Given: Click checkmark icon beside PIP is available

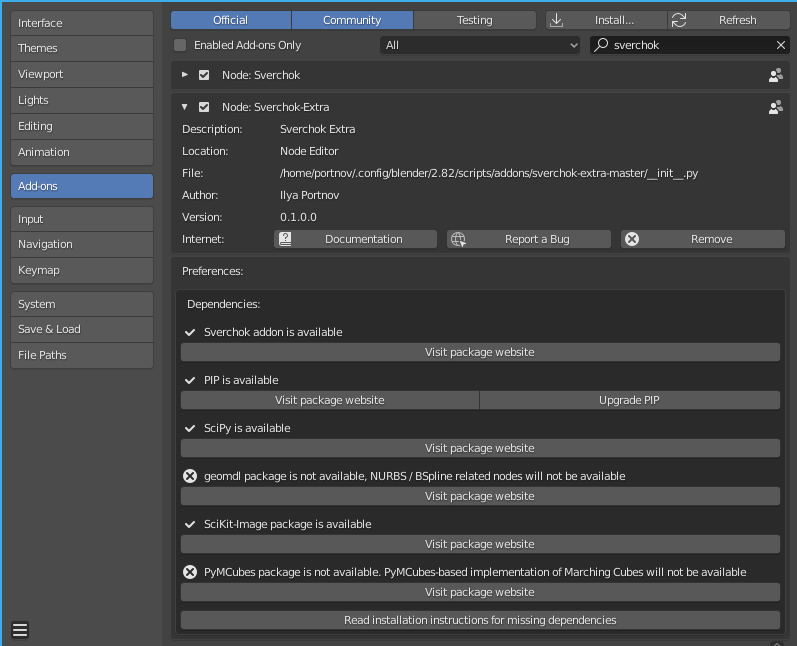Looking at the screenshot, I should click(x=190, y=380).
